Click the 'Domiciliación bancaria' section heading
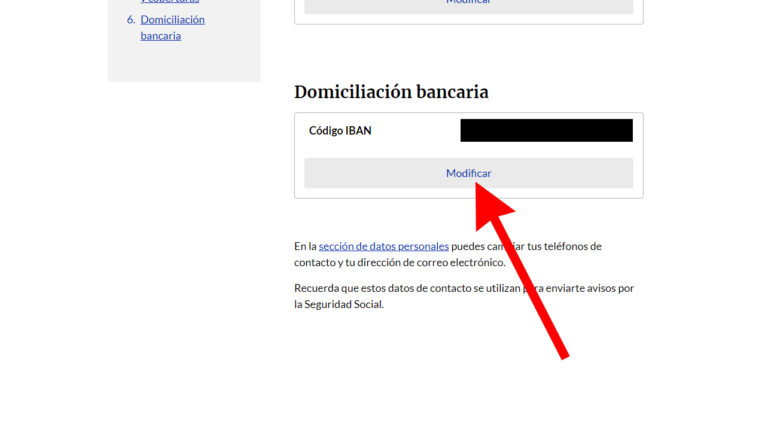This screenshot has width=768, height=424. click(391, 92)
